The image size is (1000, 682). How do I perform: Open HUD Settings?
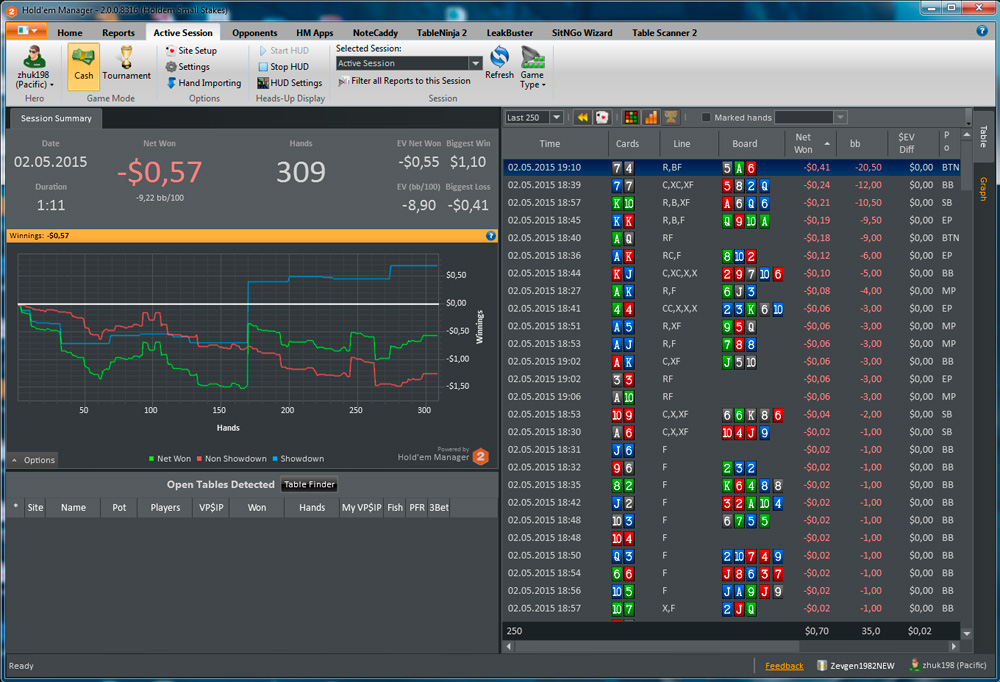pyautogui.click(x=290, y=83)
